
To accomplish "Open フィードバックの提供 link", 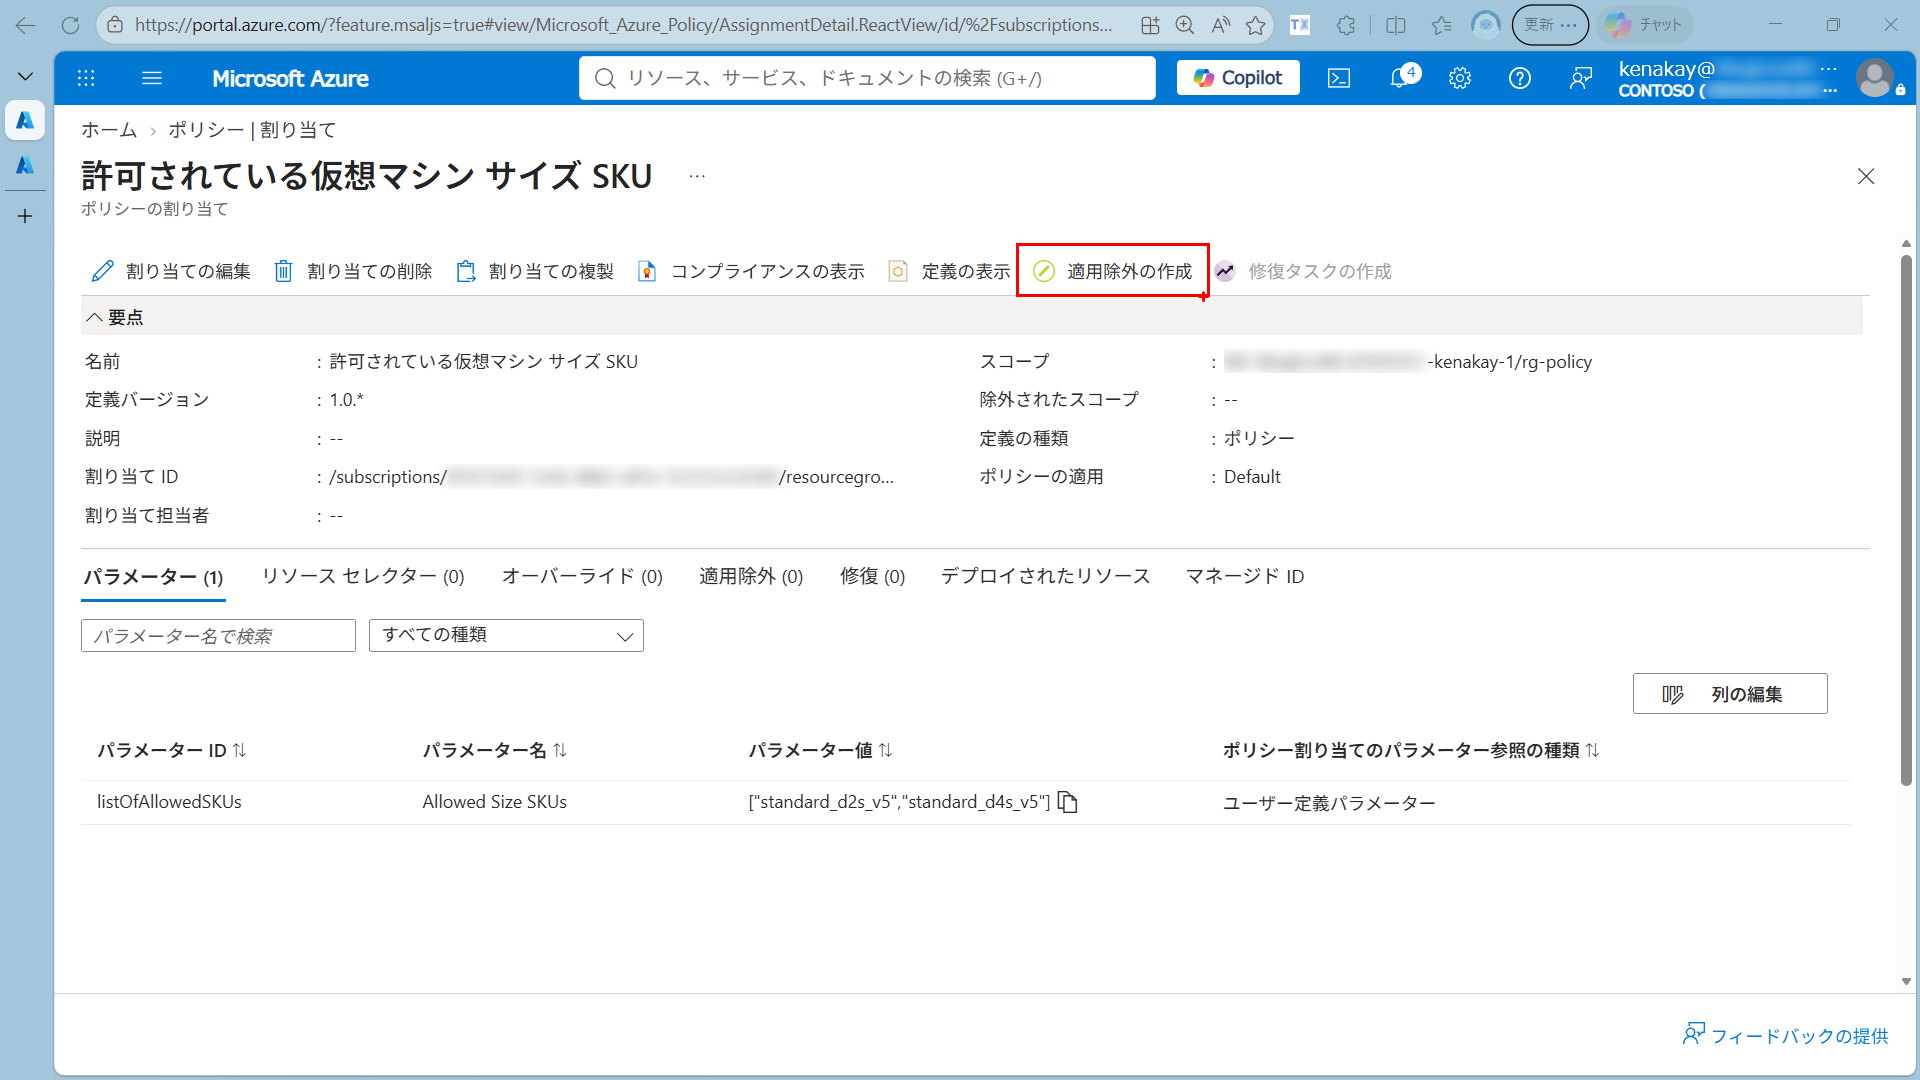I will pos(1786,1035).
